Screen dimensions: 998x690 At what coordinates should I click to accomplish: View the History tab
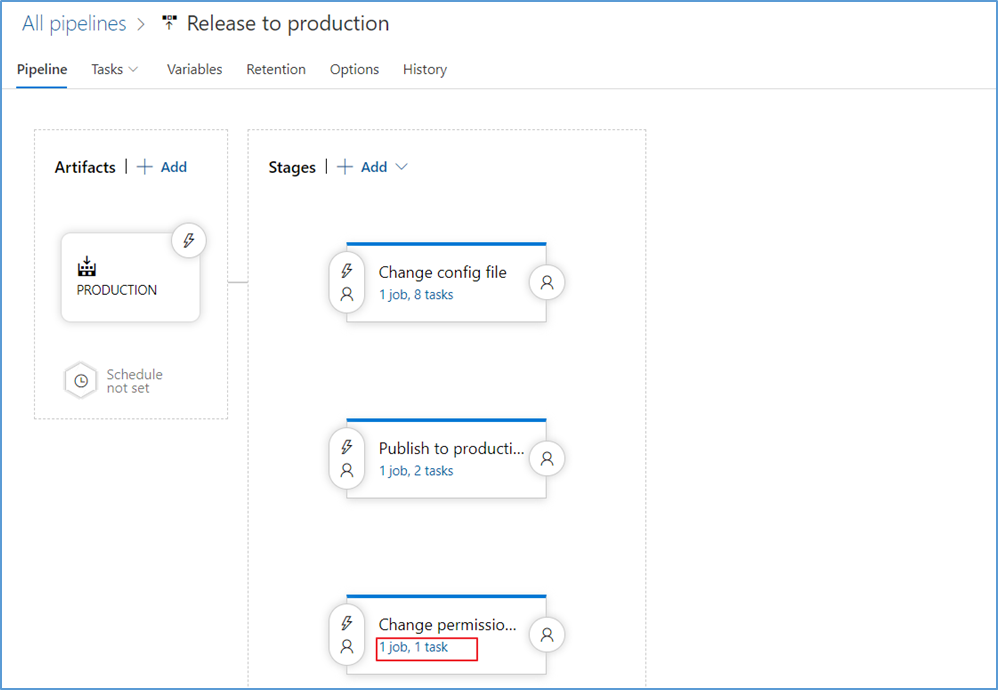424,69
